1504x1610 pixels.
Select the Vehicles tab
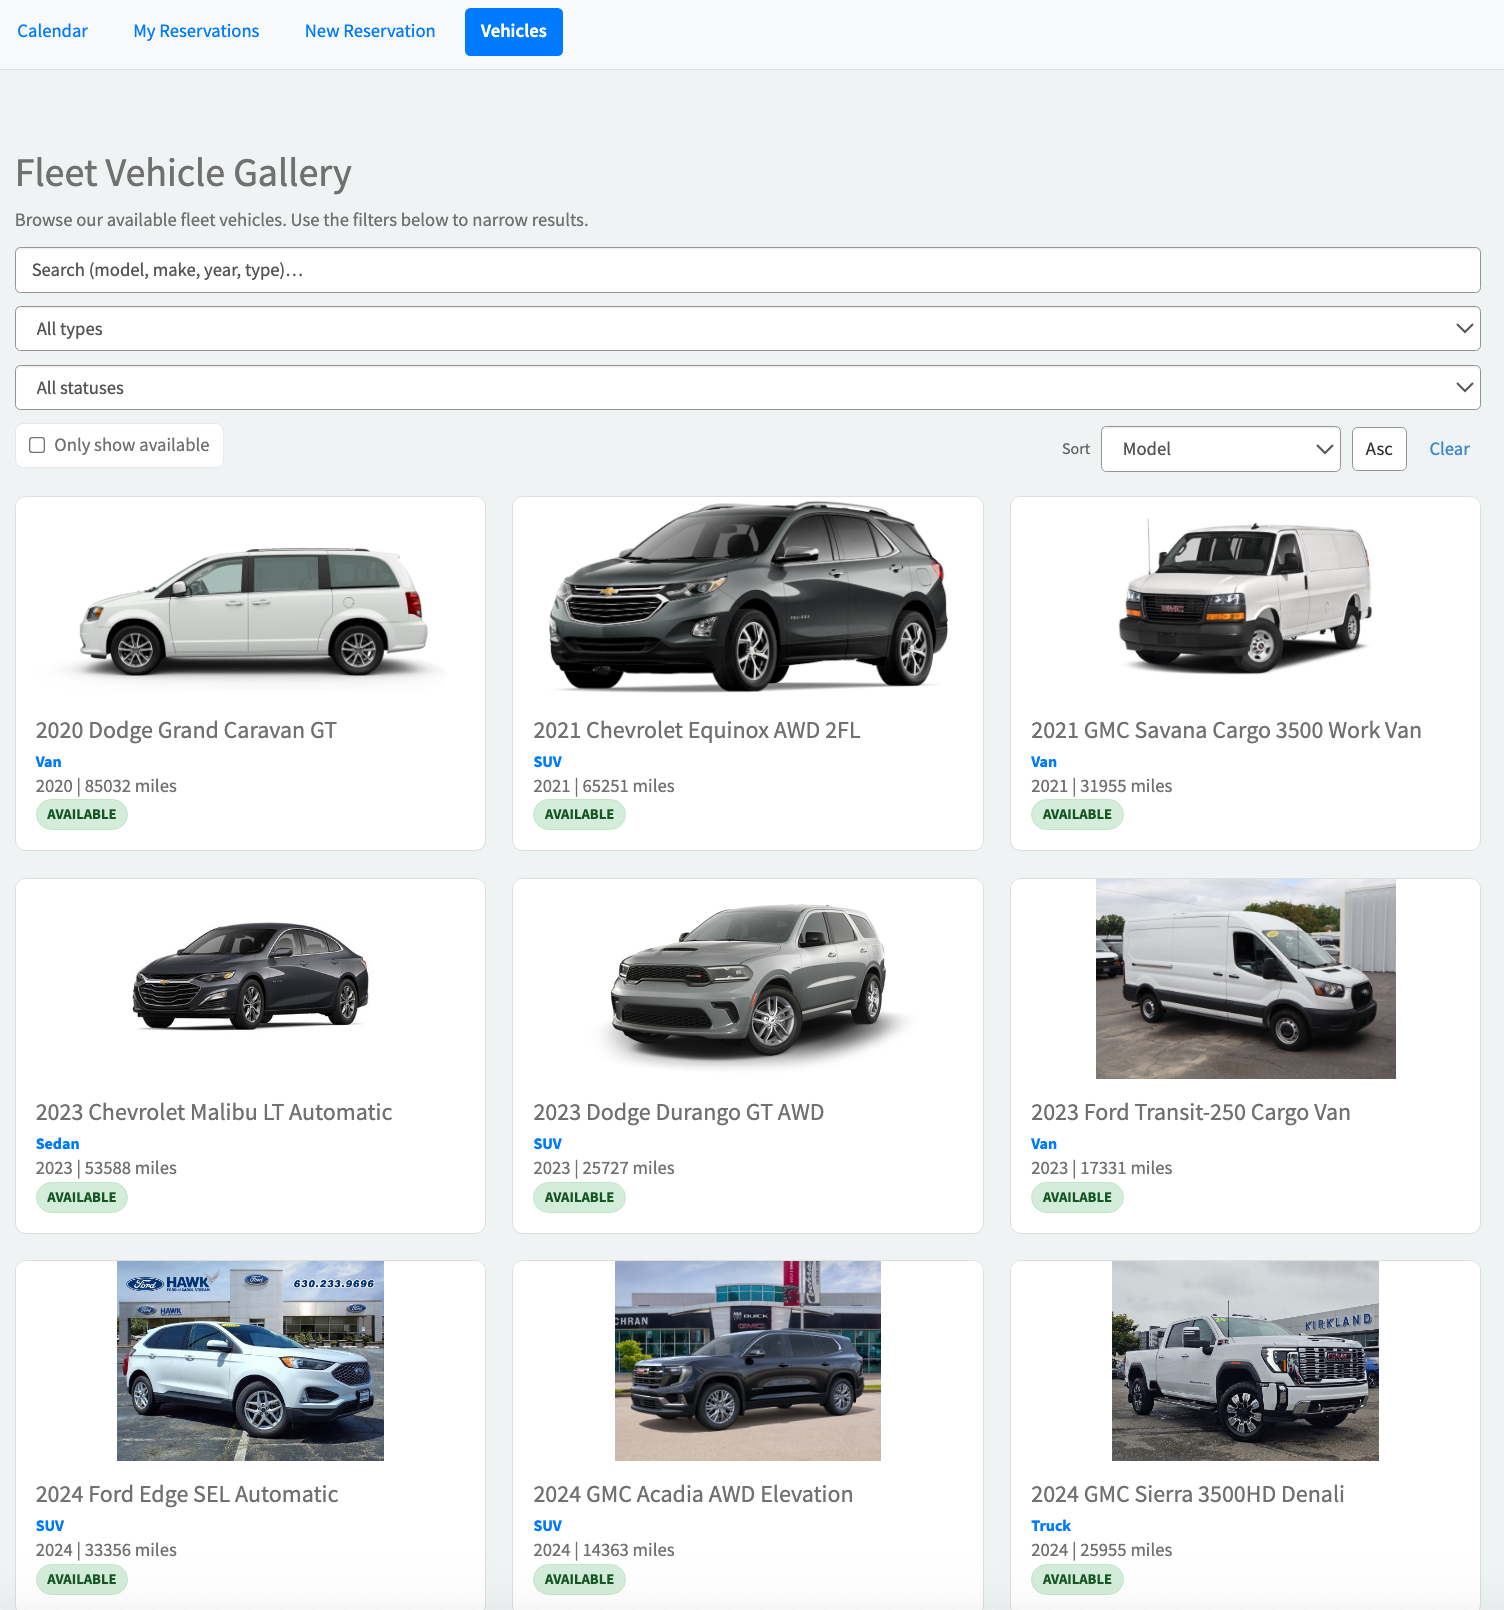[x=513, y=31]
